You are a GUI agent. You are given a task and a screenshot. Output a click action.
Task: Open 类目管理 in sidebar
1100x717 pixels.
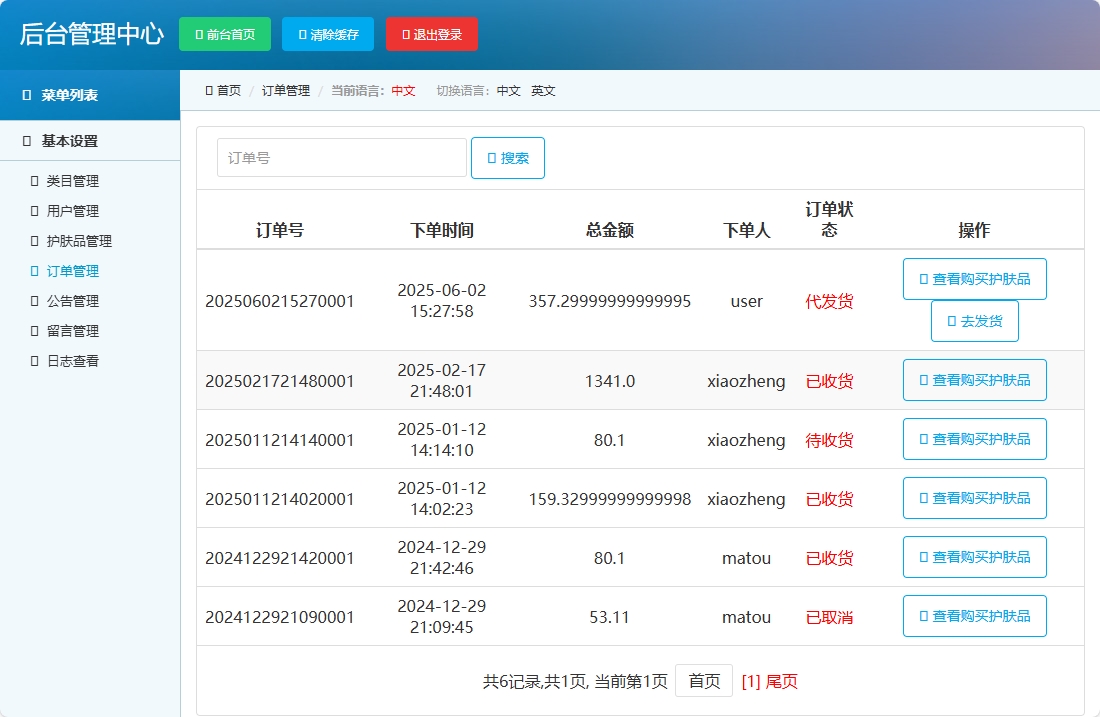pyautogui.click(x=72, y=181)
